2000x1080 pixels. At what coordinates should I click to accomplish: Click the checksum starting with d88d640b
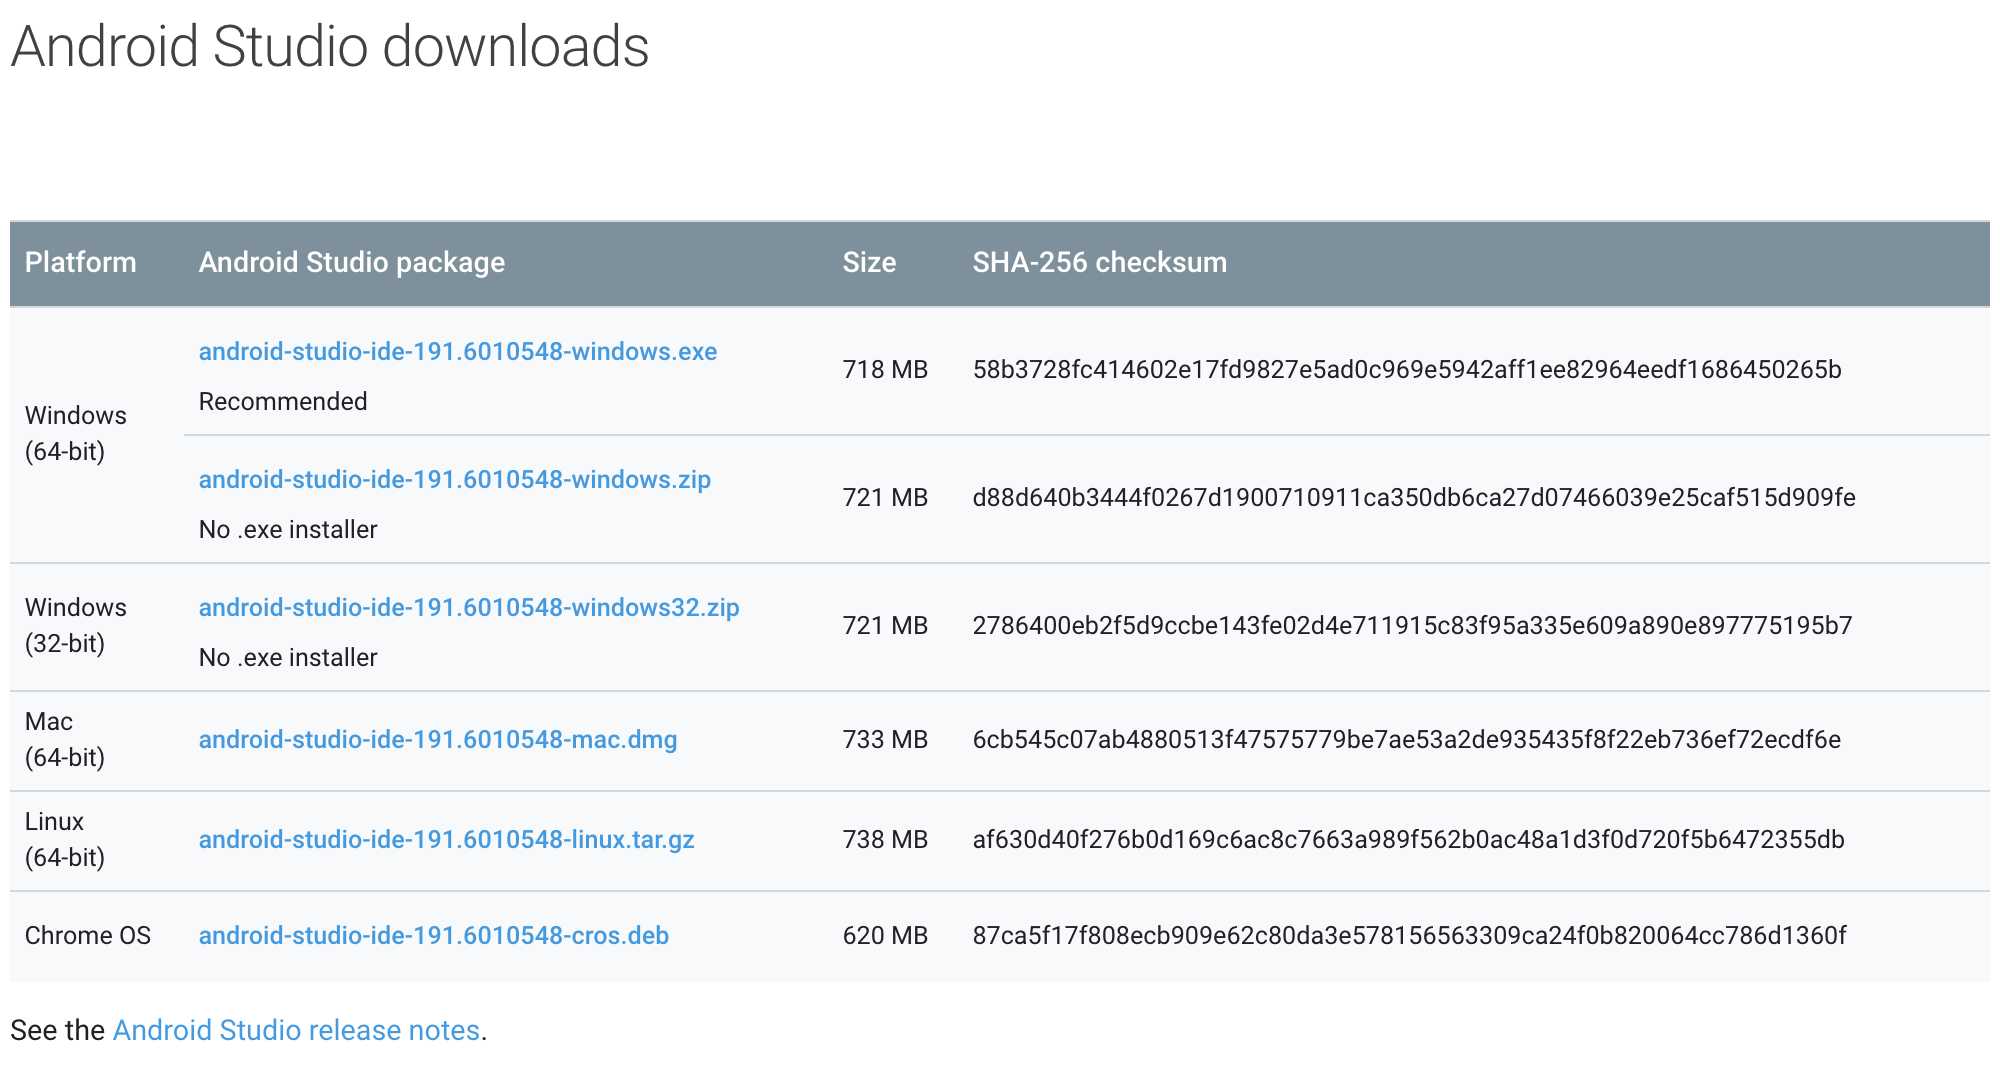click(x=1414, y=498)
